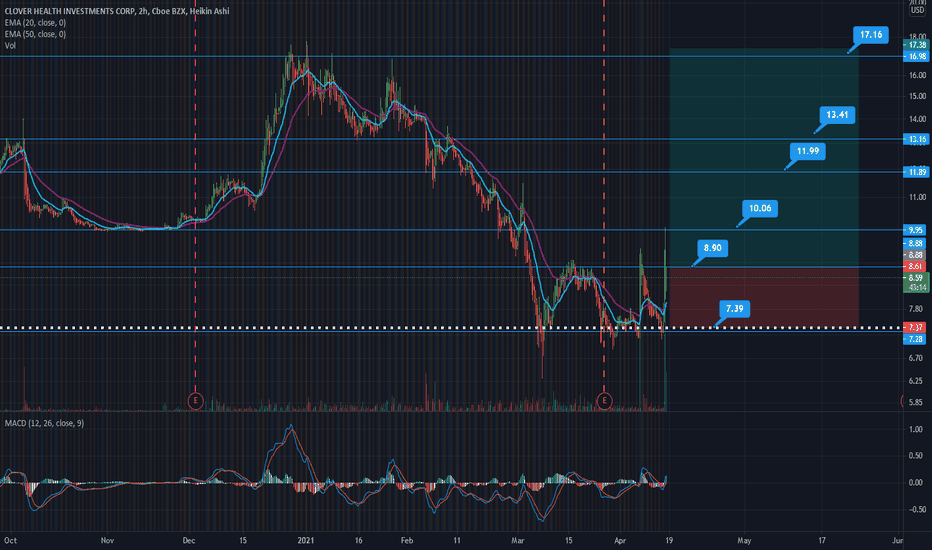
Task: Click the Nov date axis label
Action: 107,540
